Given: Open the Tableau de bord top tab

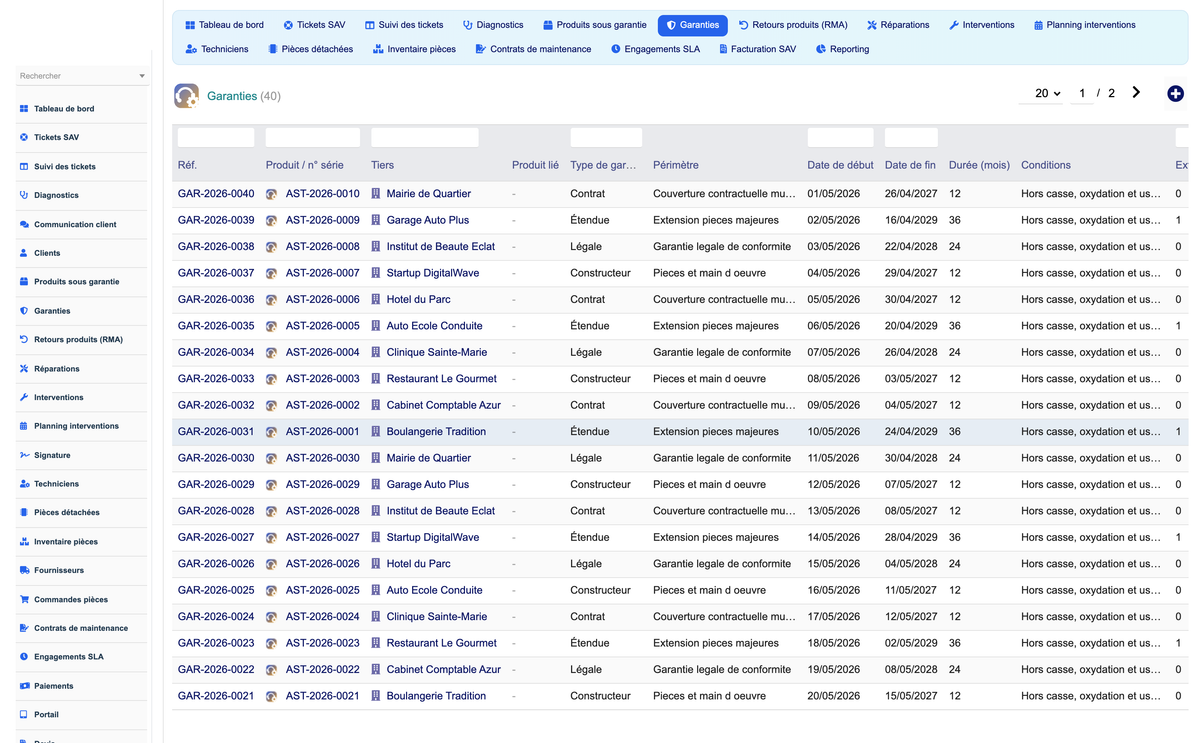Looking at the screenshot, I should coord(224,25).
